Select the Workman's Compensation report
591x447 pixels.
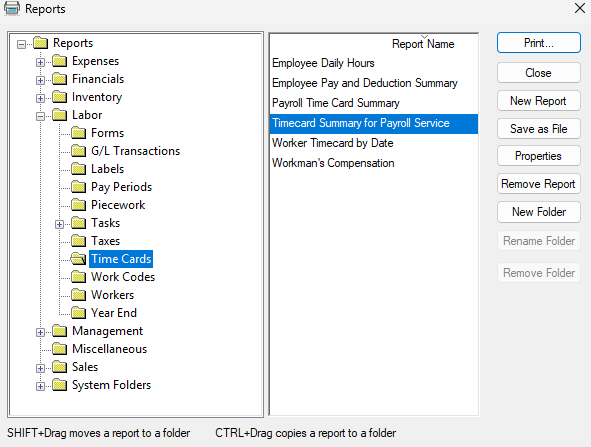(x=333, y=163)
